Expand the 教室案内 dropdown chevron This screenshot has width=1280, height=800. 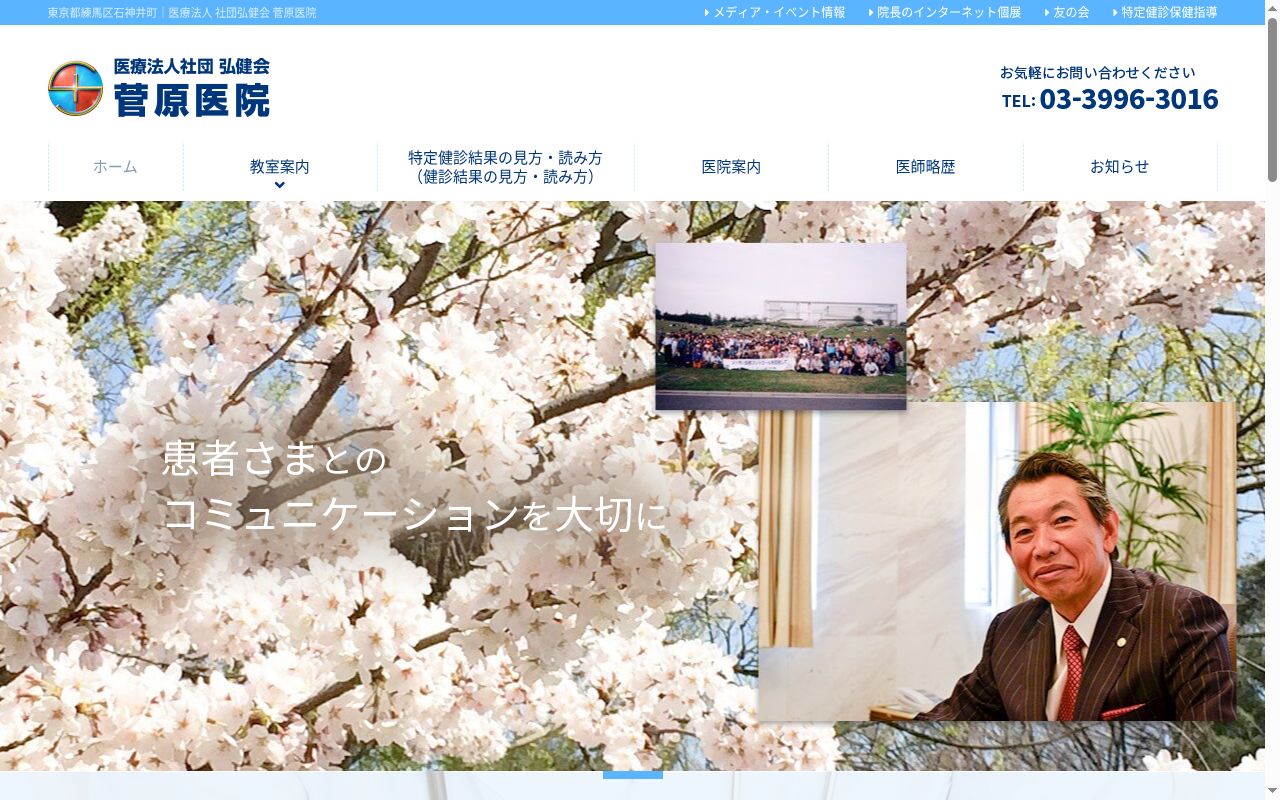click(x=280, y=185)
